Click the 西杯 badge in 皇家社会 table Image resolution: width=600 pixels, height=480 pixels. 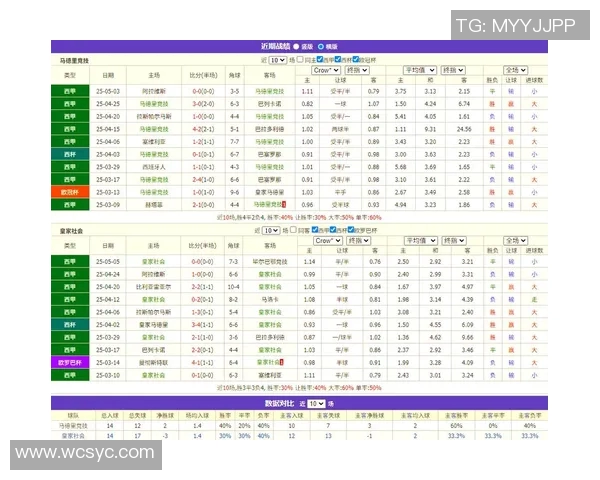(x=69, y=324)
